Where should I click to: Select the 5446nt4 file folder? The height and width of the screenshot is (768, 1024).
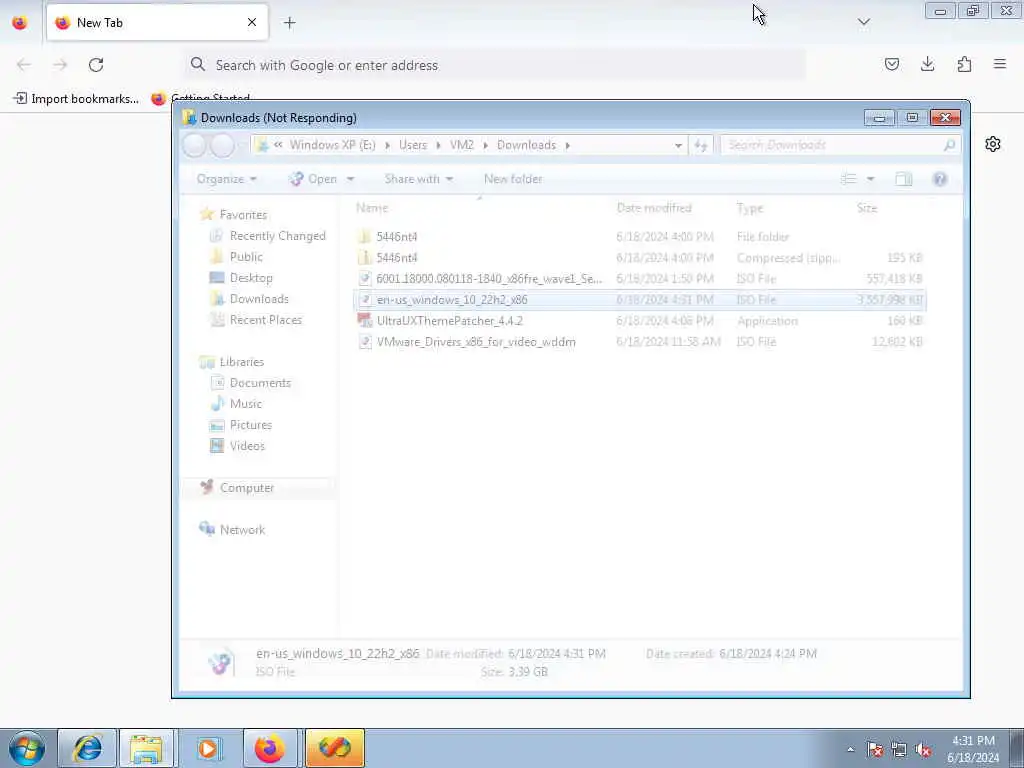coord(640,236)
